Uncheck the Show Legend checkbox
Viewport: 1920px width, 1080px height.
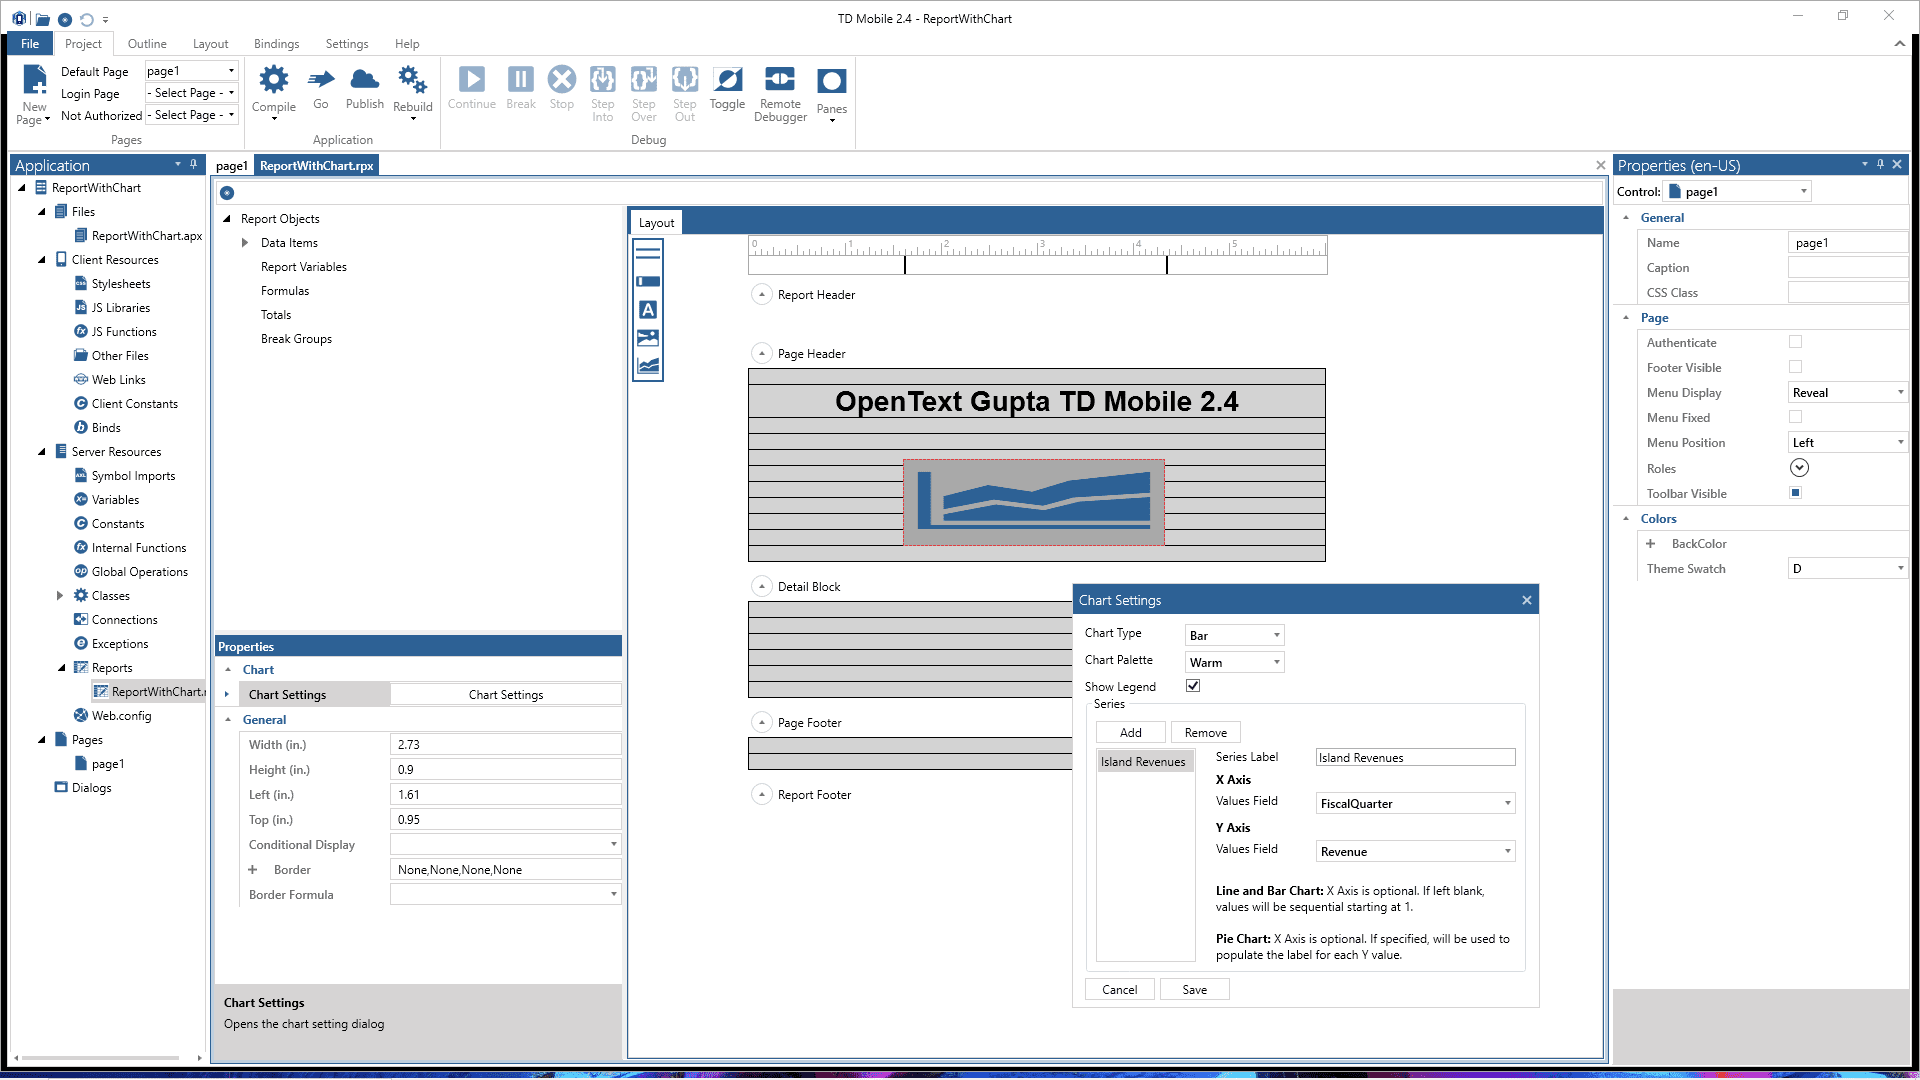coord(1193,686)
